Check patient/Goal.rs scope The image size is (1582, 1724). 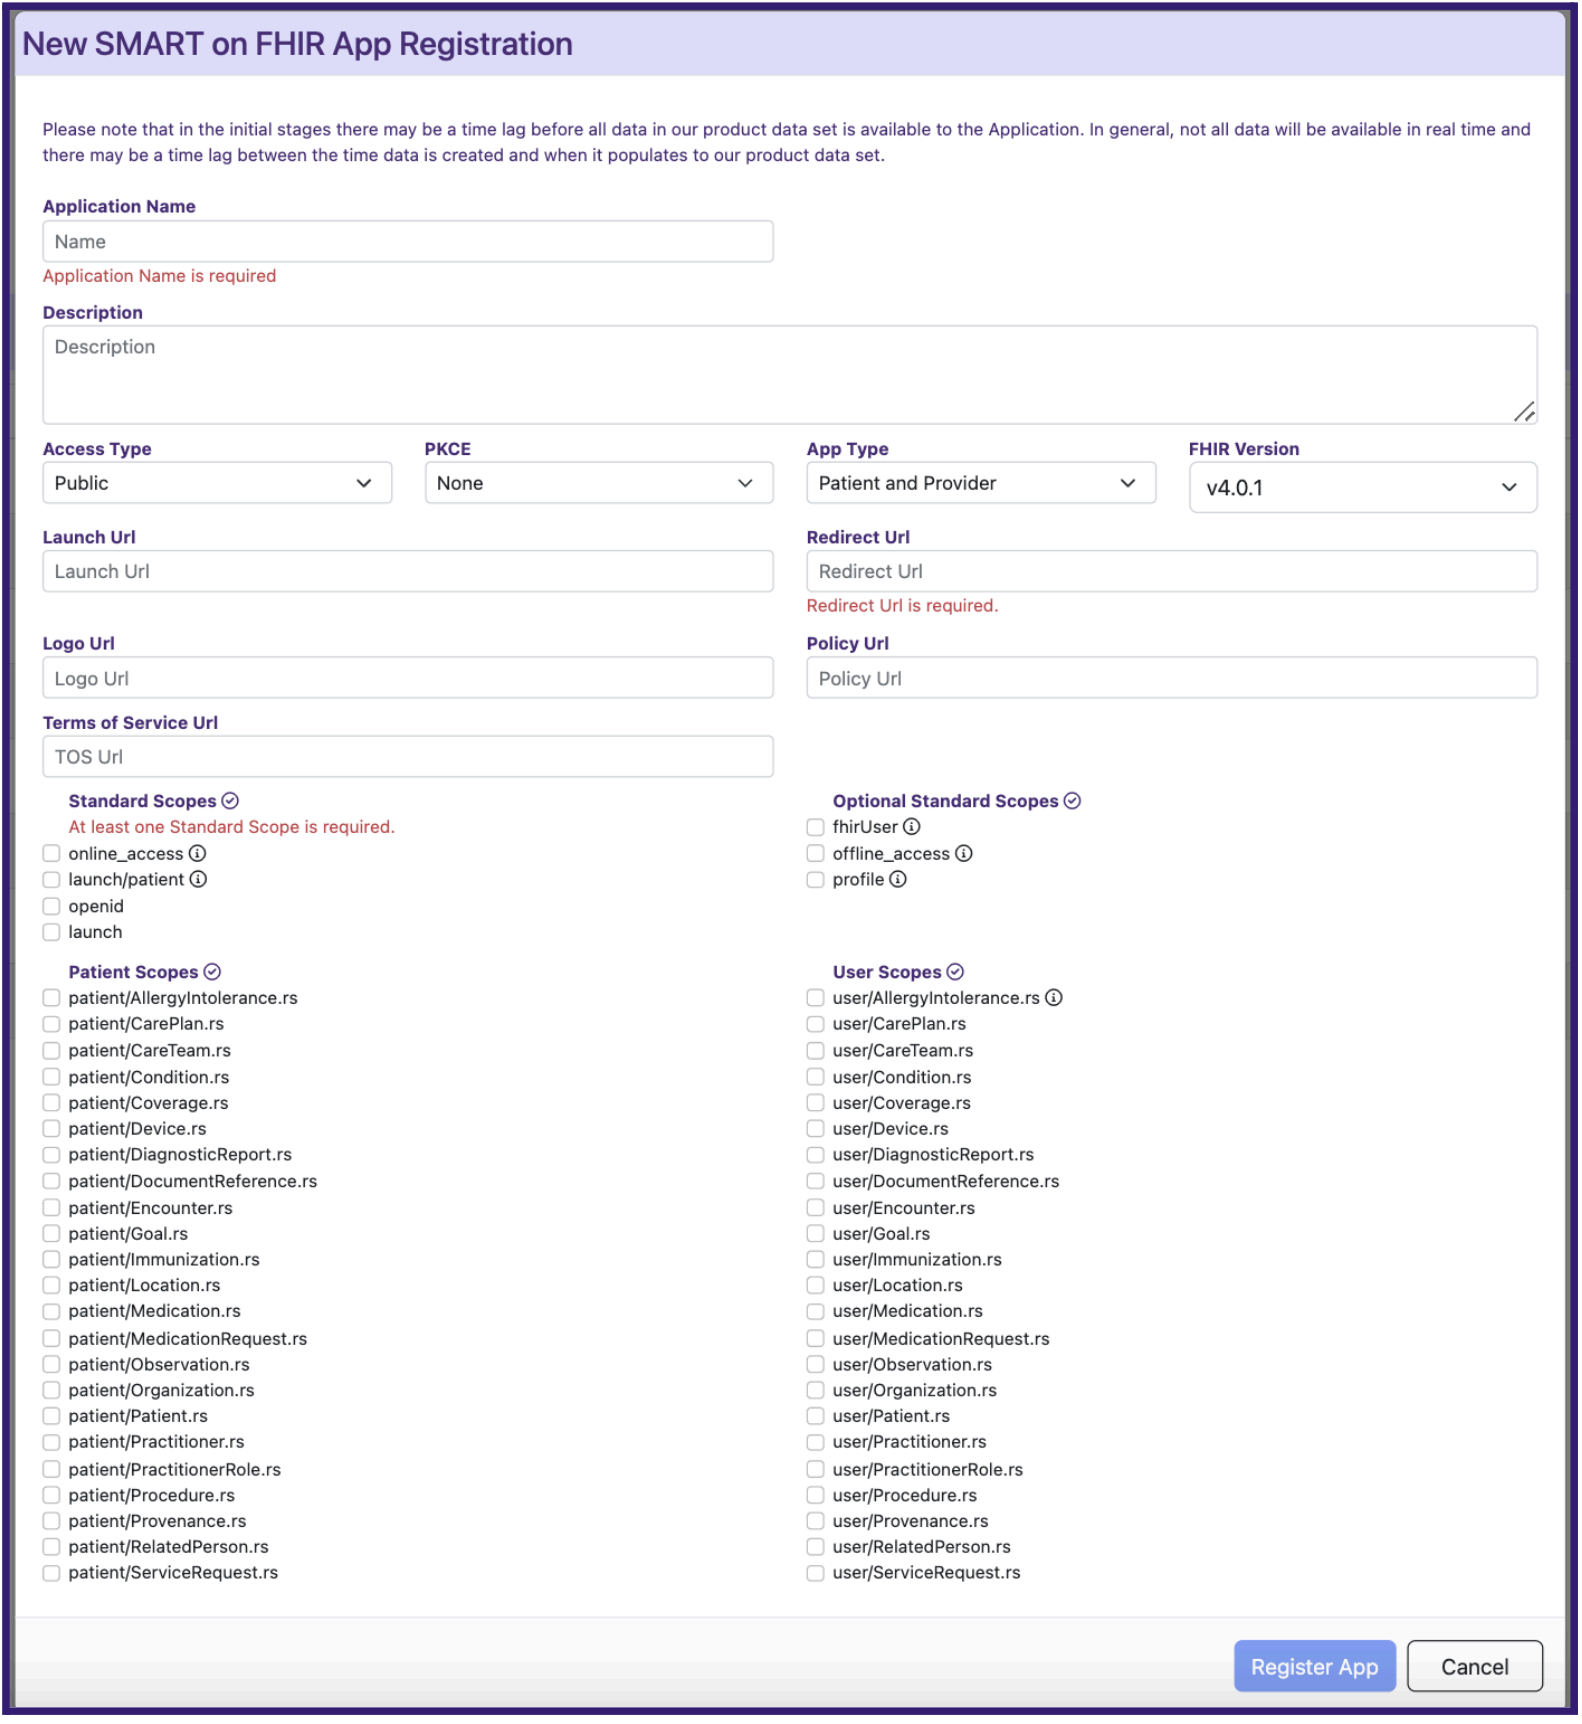[x=51, y=1235]
